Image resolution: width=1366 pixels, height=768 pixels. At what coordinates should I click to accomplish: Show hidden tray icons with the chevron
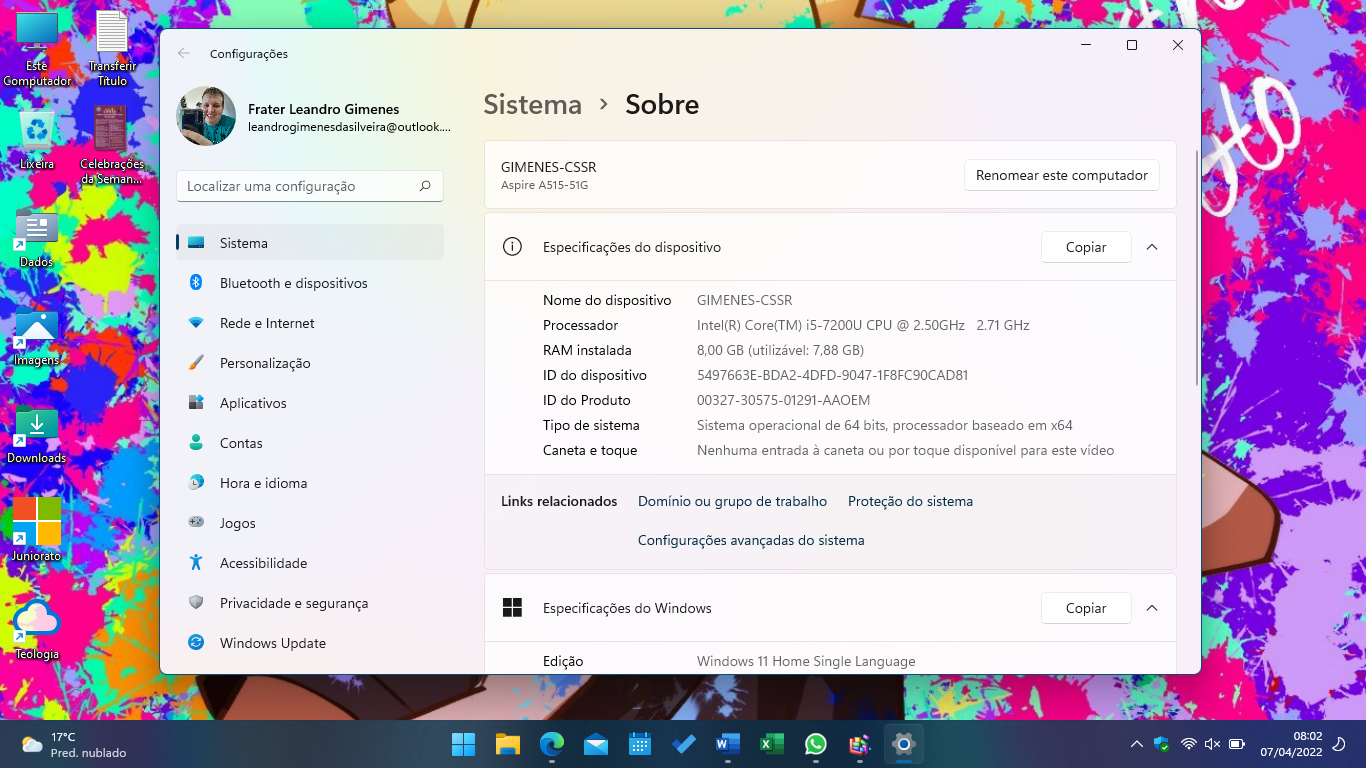pos(1137,744)
